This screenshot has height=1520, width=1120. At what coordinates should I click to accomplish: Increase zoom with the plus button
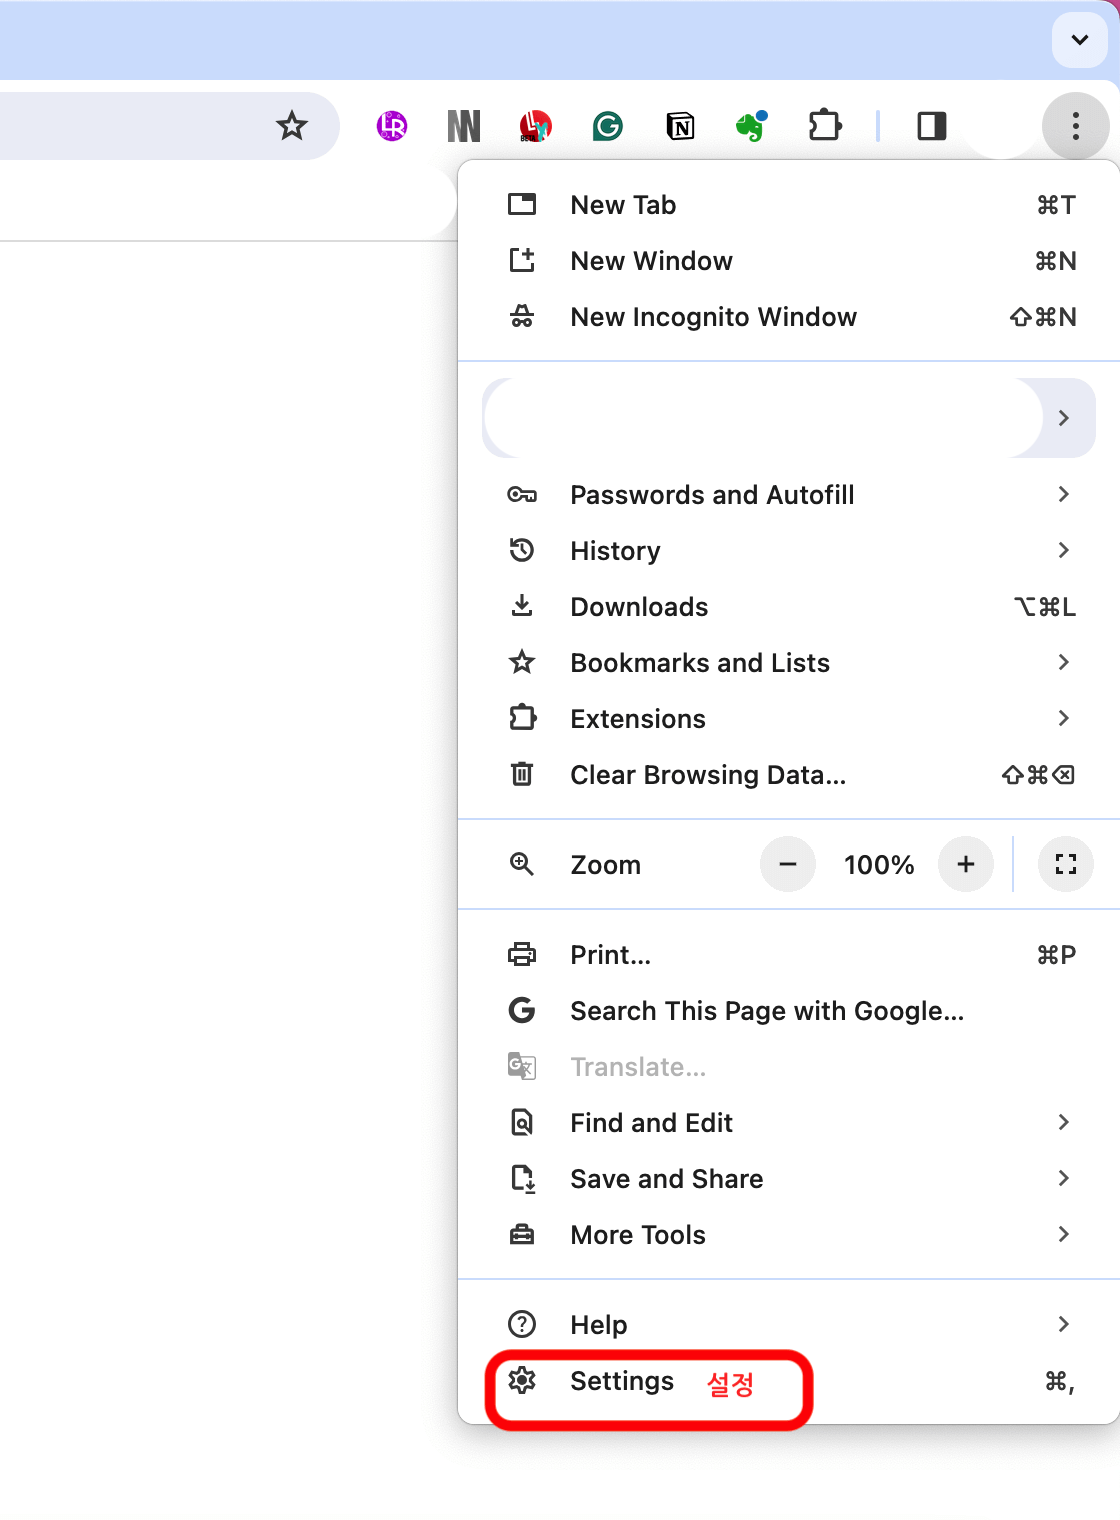[966, 864]
